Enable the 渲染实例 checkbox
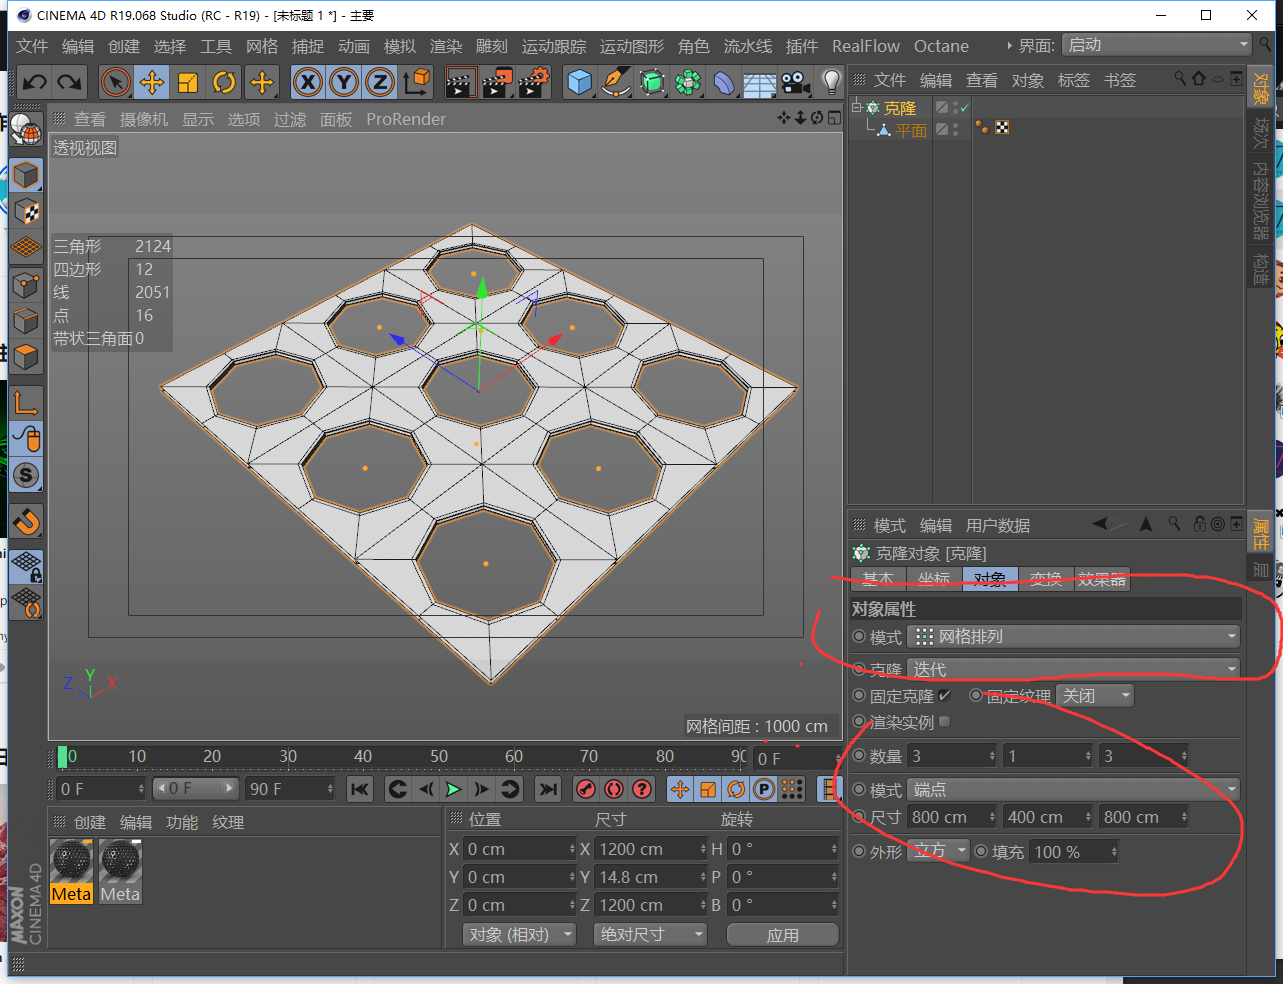Viewport: 1283px width, 984px height. (945, 722)
